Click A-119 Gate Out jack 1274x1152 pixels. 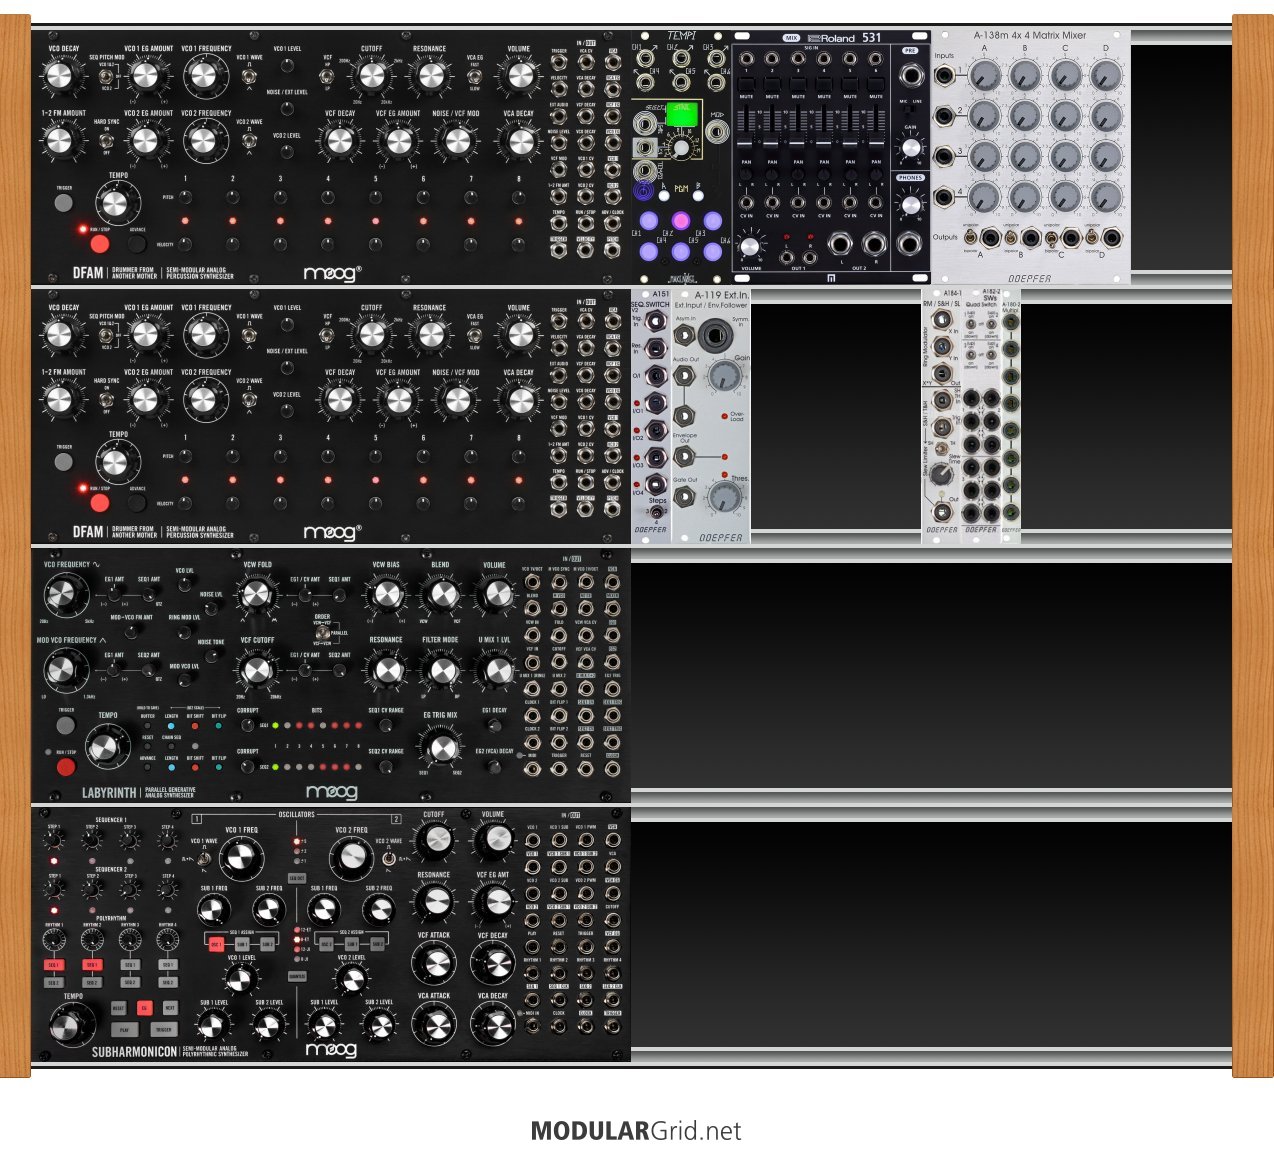click(x=684, y=497)
